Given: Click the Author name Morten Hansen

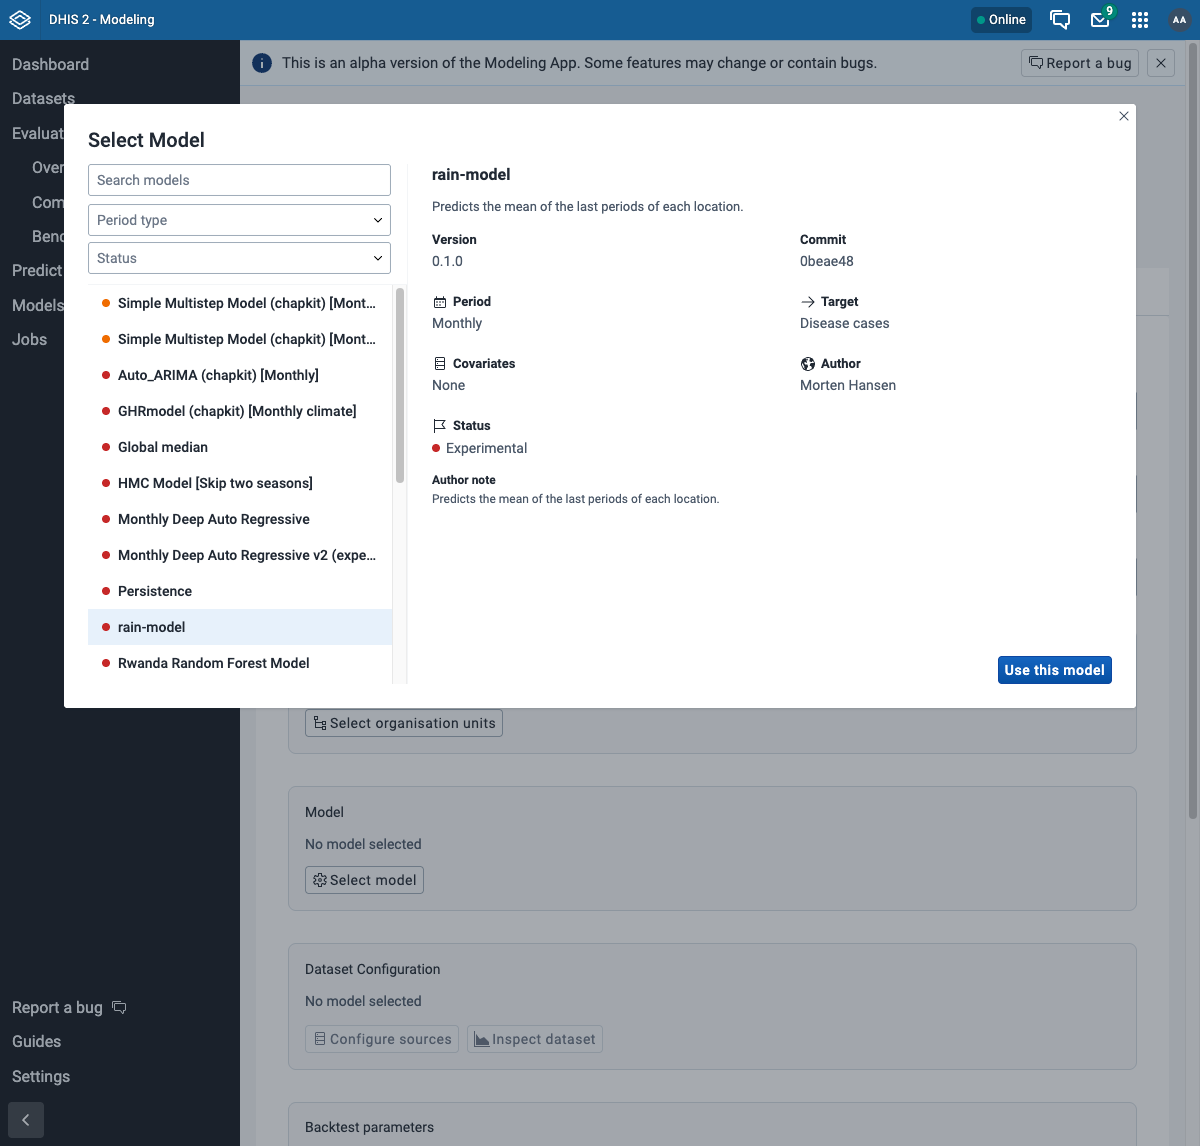Looking at the screenshot, I should pos(848,385).
